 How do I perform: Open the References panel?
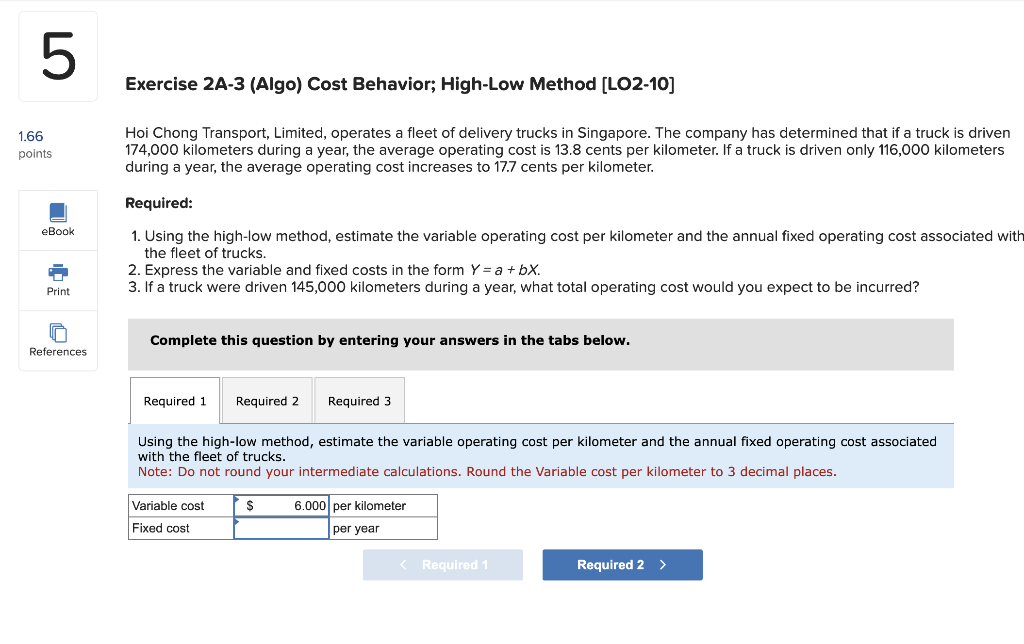[57, 332]
